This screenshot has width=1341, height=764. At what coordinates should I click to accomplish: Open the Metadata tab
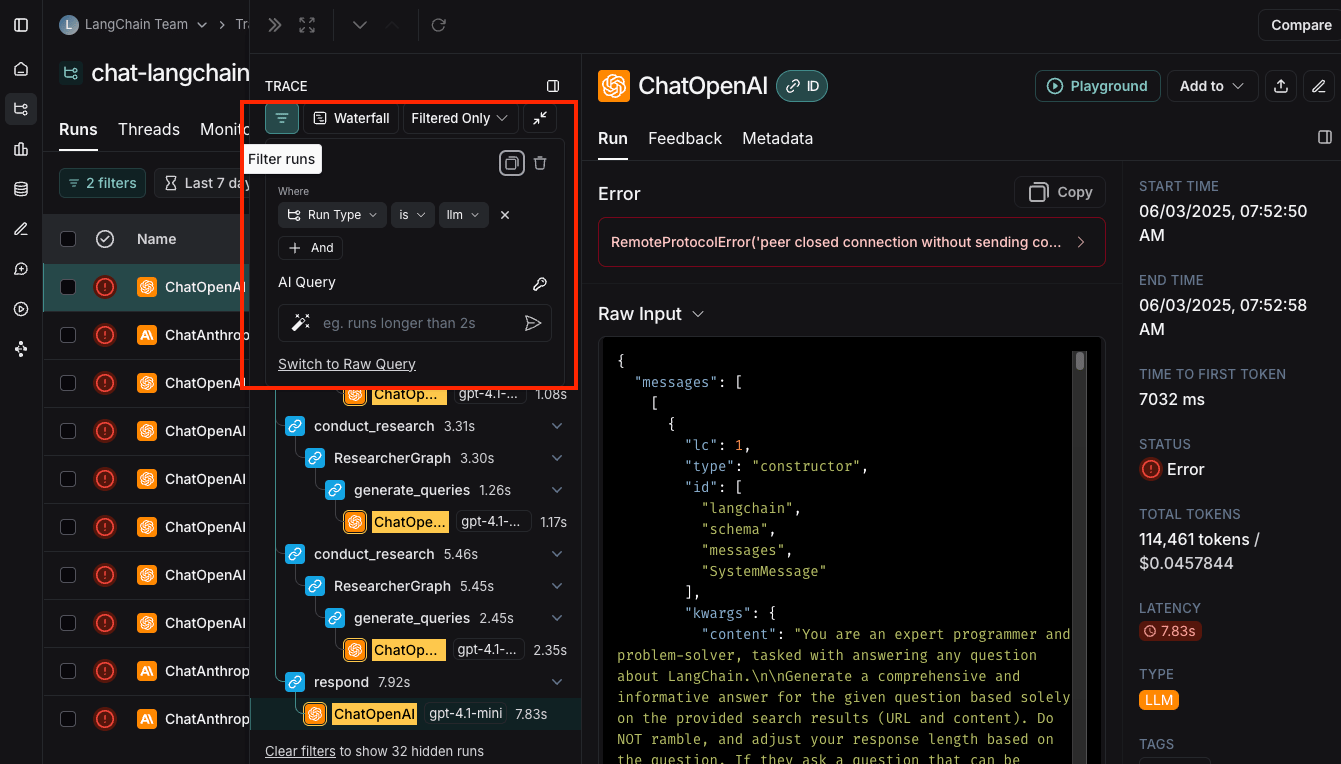[x=777, y=138]
